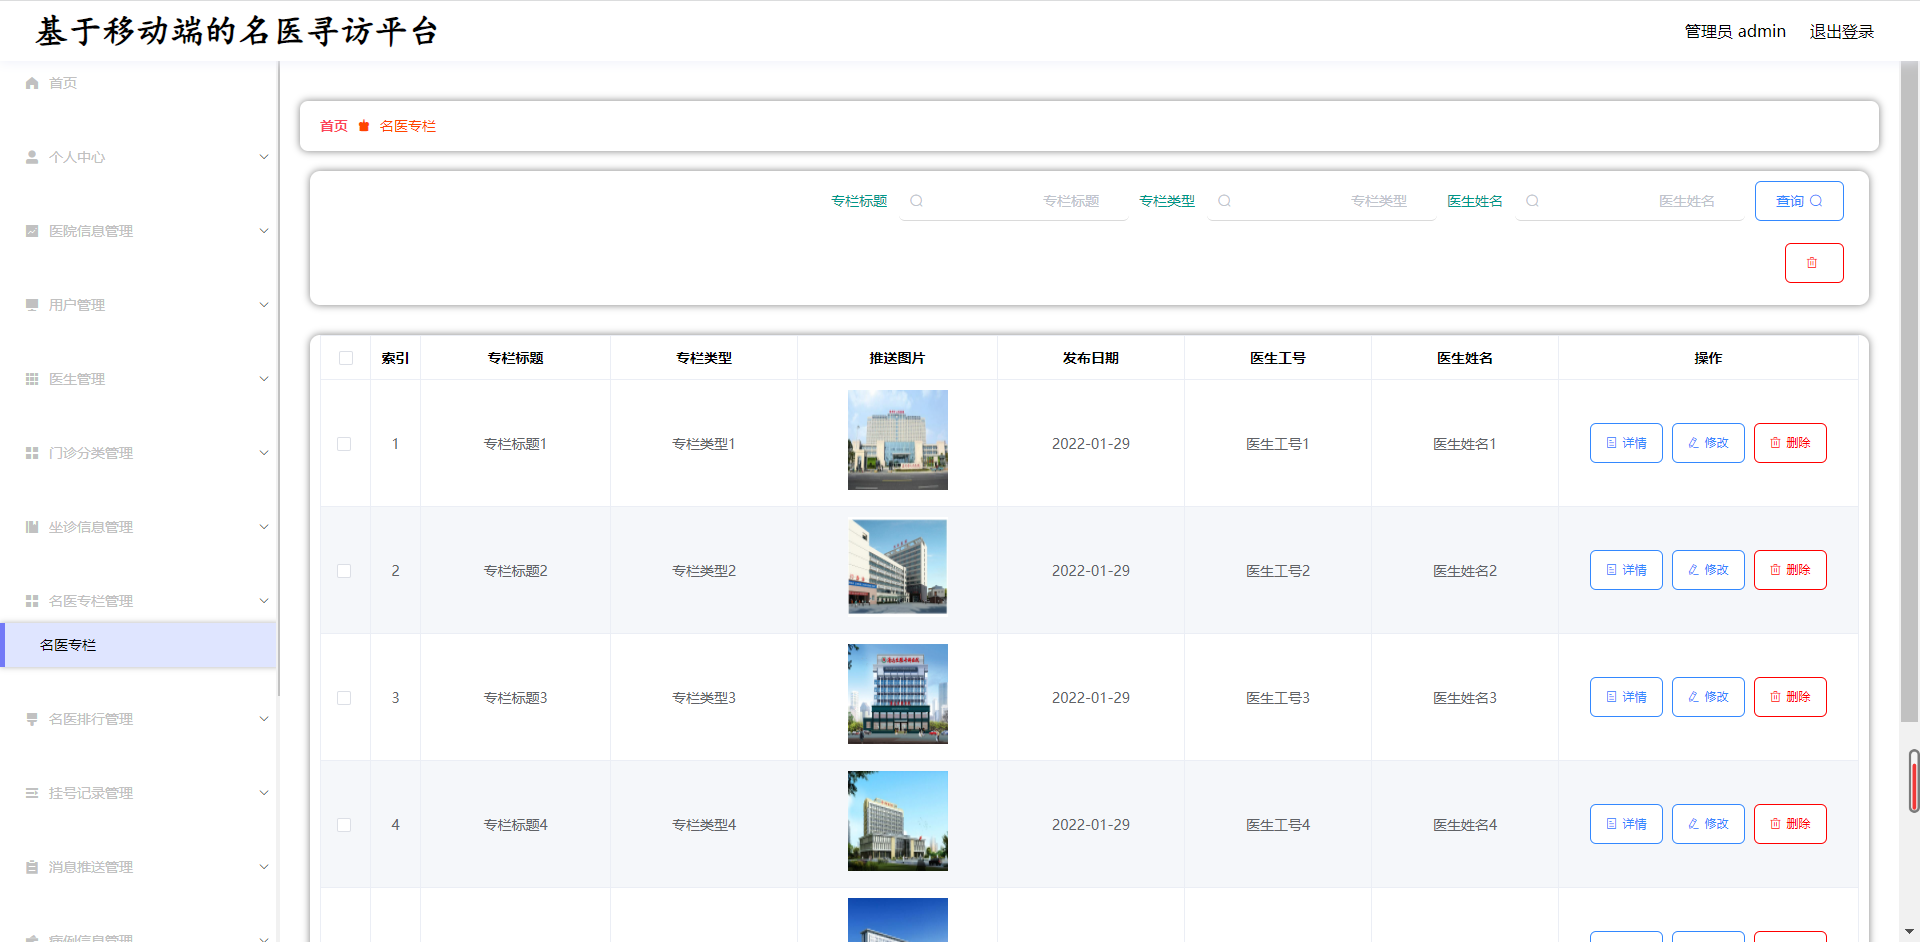Click 修改 for row 专栏标题1
1920x942 pixels.
click(x=1708, y=443)
